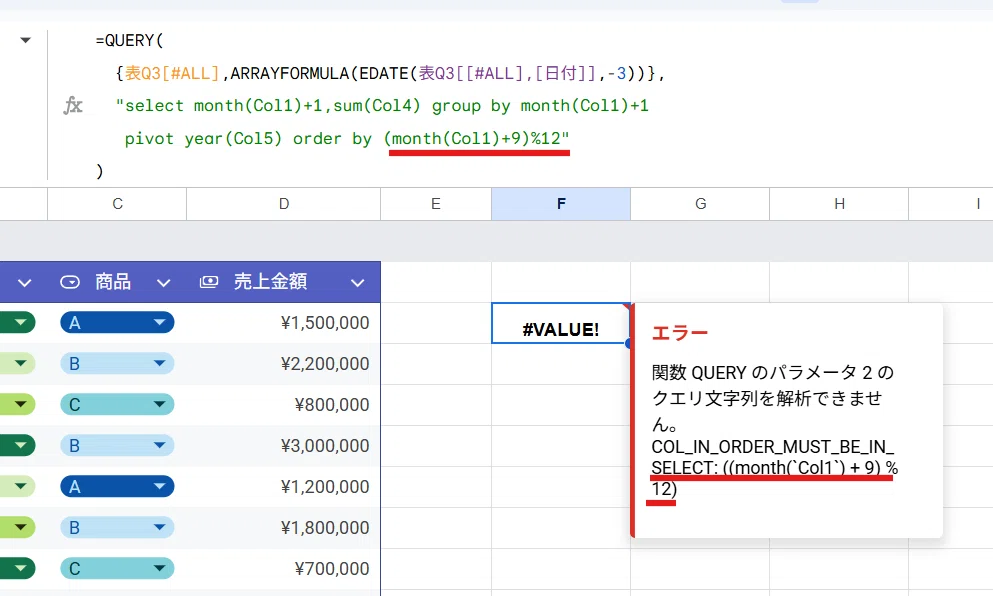Image resolution: width=993 pixels, height=596 pixels.
Task: Open green chip dropdown in ¥2,200,000 row
Action: click(18, 364)
